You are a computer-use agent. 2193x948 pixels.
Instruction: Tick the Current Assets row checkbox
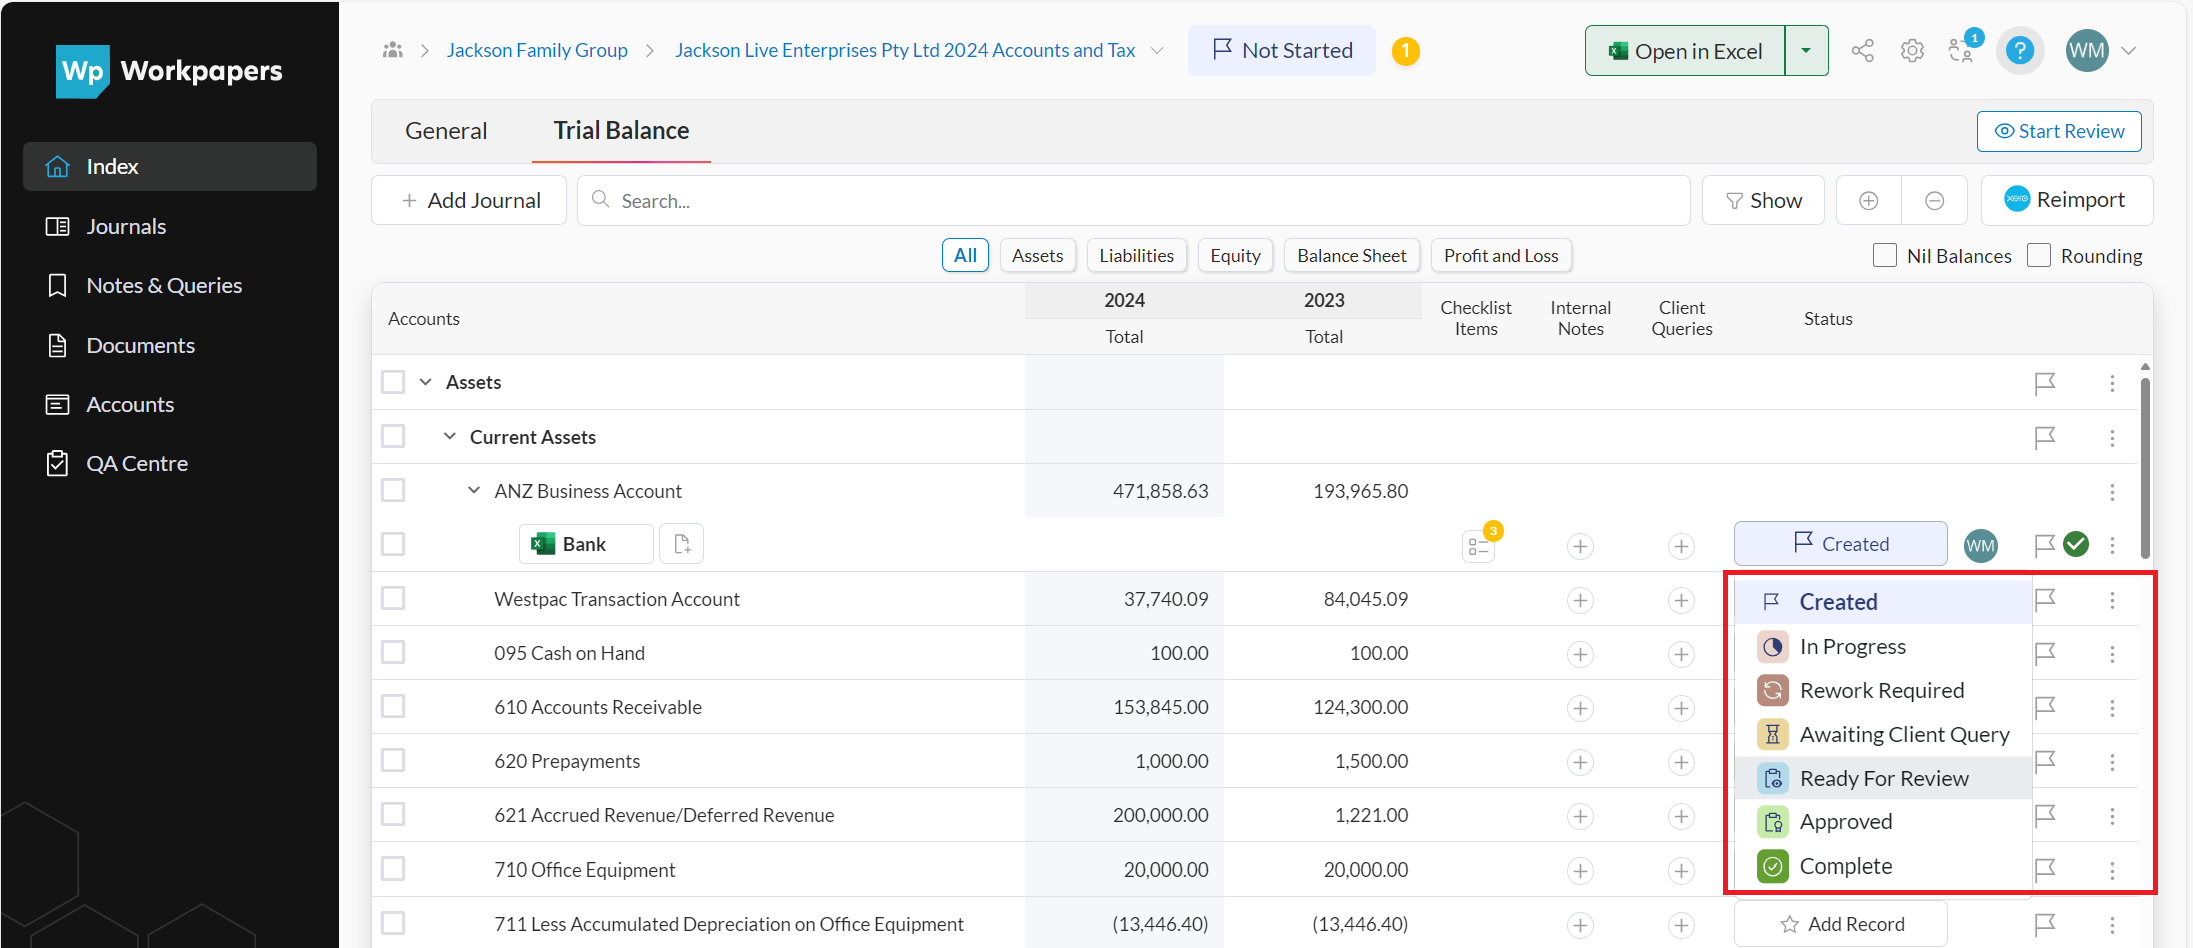393,436
